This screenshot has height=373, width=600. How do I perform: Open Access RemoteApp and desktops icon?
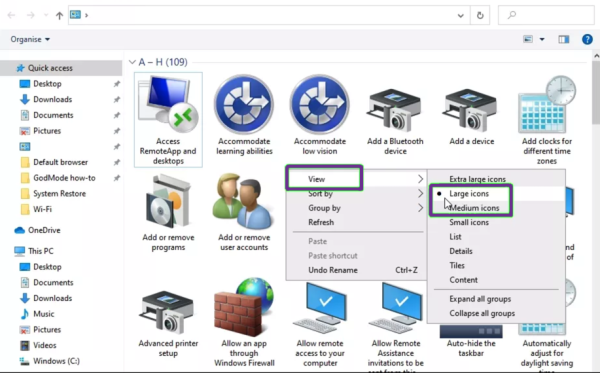168,120
